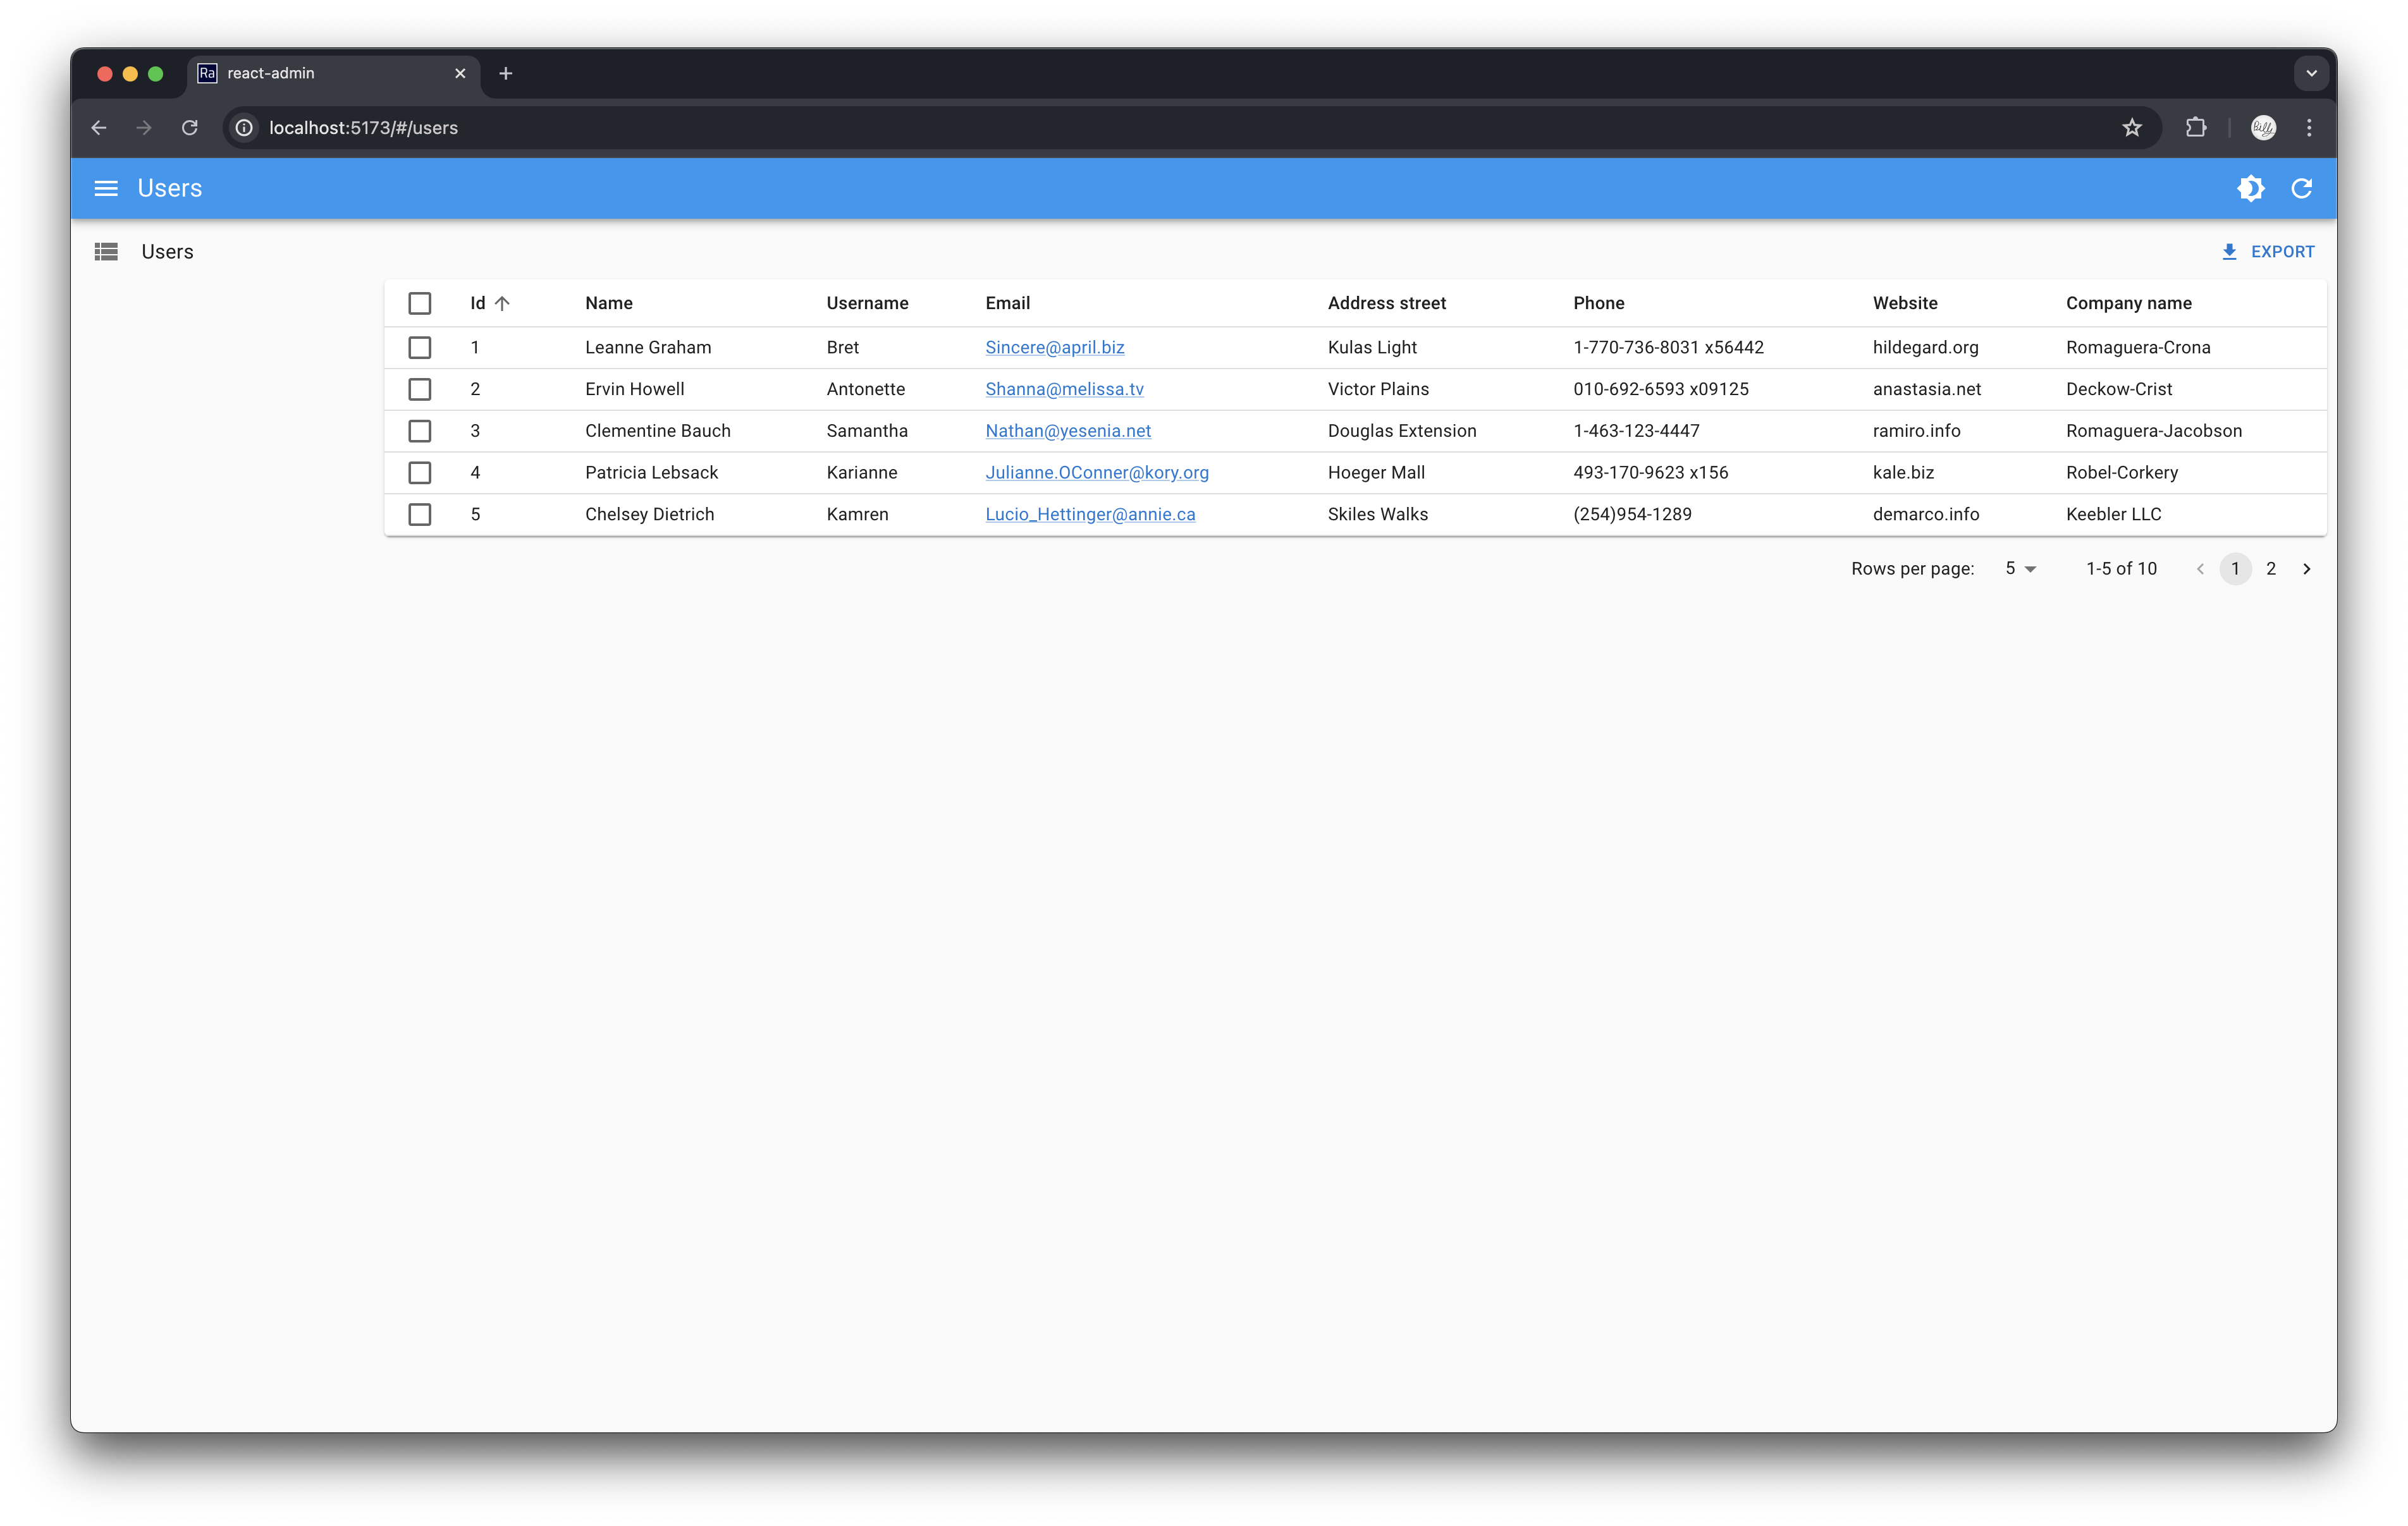The width and height of the screenshot is (2408, 1526).
Task: Click the current page 1 button
Action: pos(2235,569)
